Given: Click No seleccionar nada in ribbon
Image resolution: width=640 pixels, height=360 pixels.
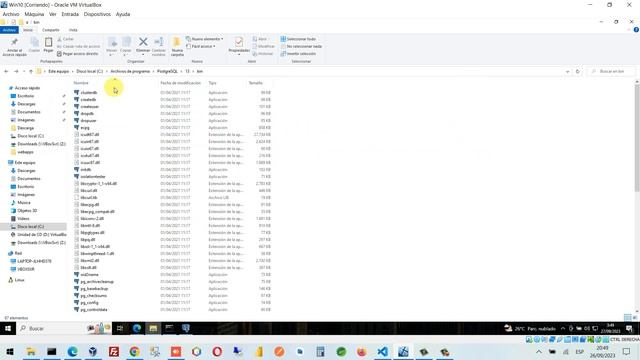Looking at the screenshot, I should click(x=301, y=46).
